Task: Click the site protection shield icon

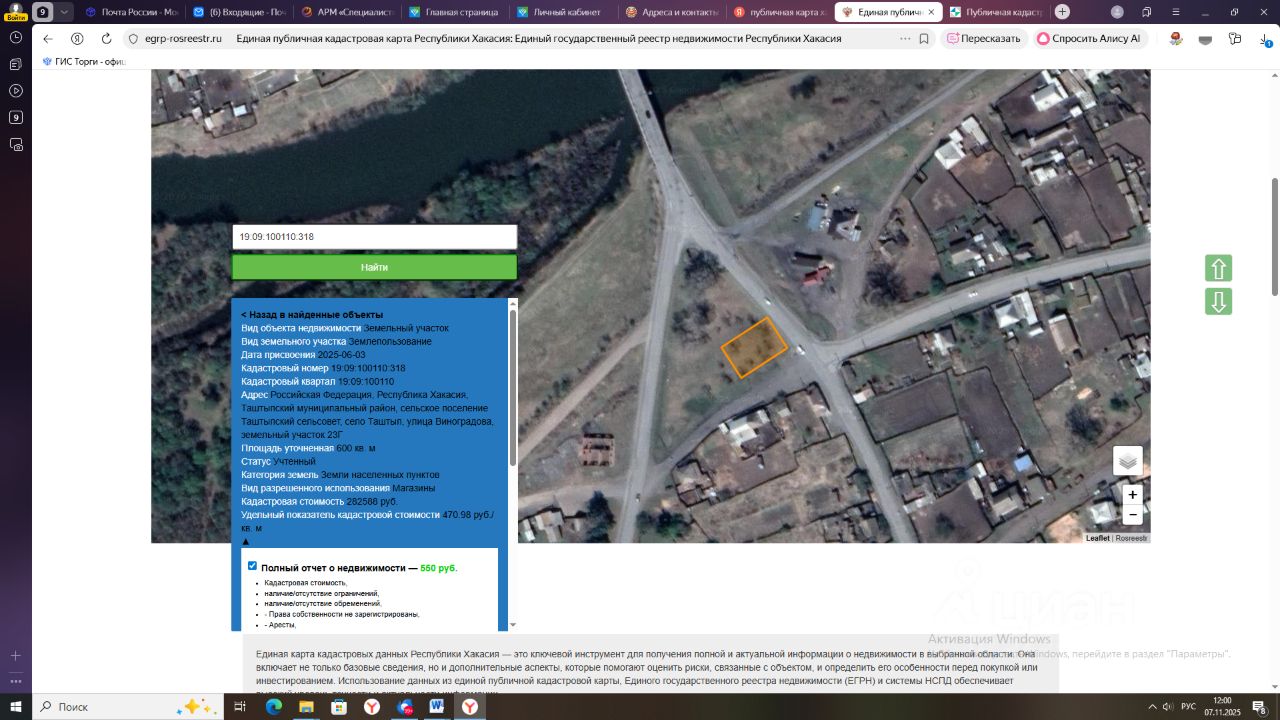Action: (133, 38)
